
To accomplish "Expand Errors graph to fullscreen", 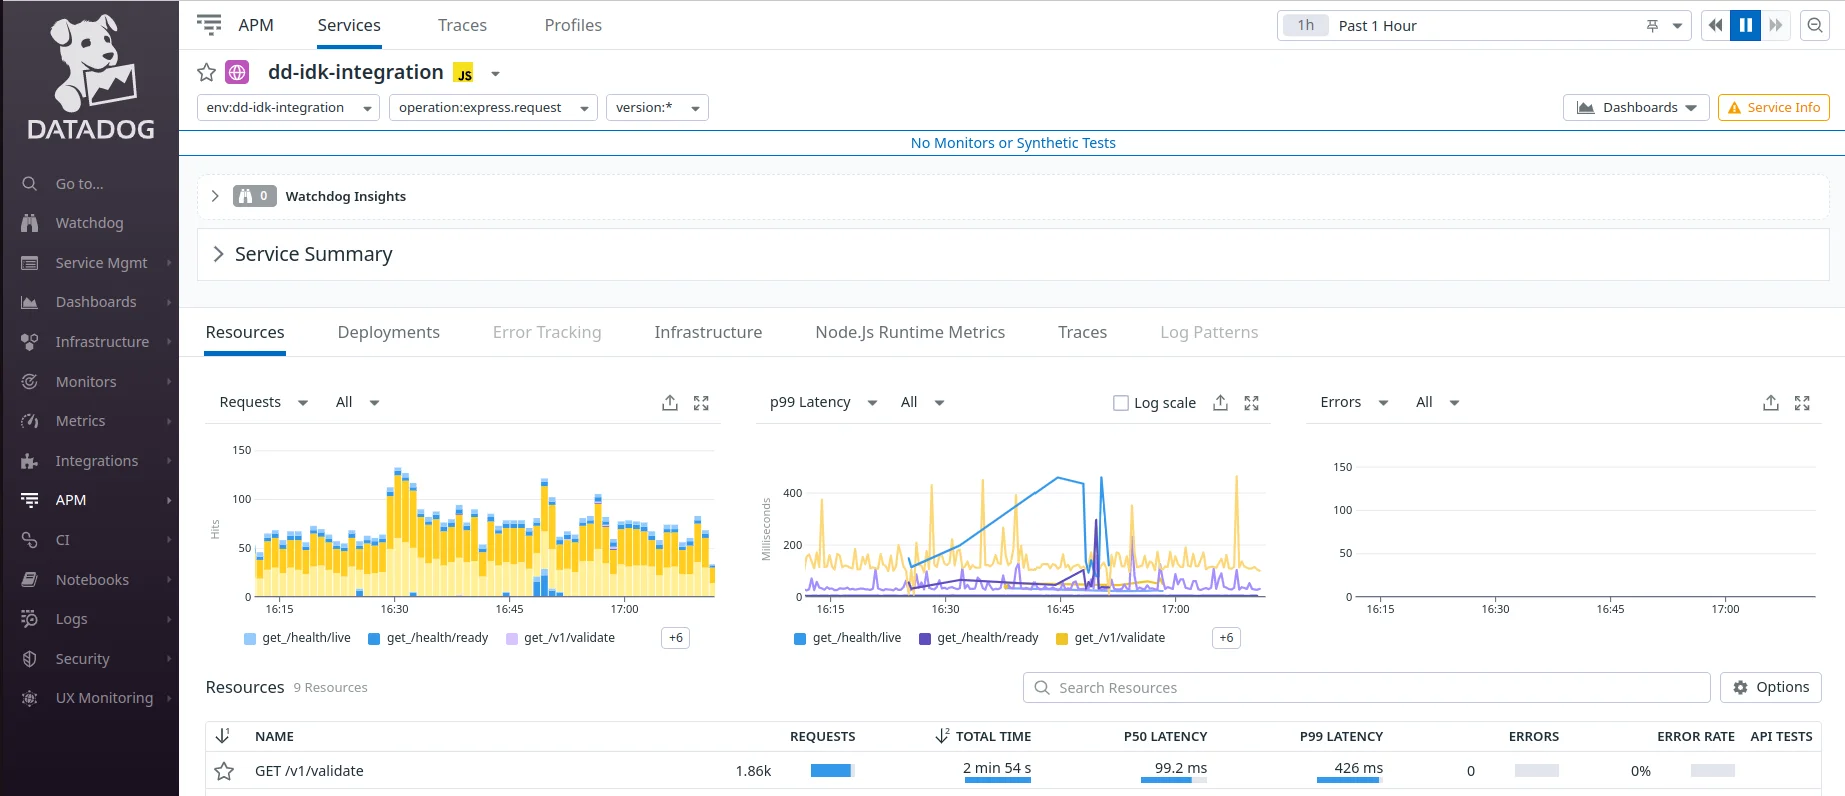I will (x=1802, y=403).
